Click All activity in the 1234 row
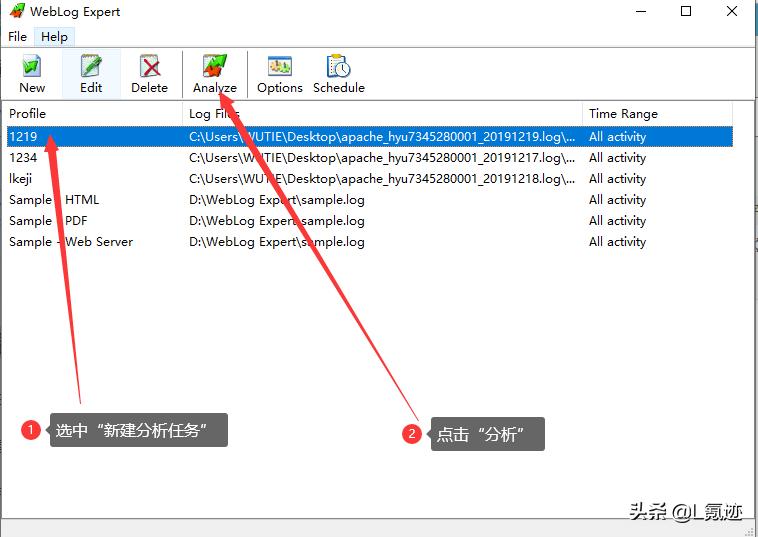The height and width of the screenshot is (537, 758). click(617, 158)
